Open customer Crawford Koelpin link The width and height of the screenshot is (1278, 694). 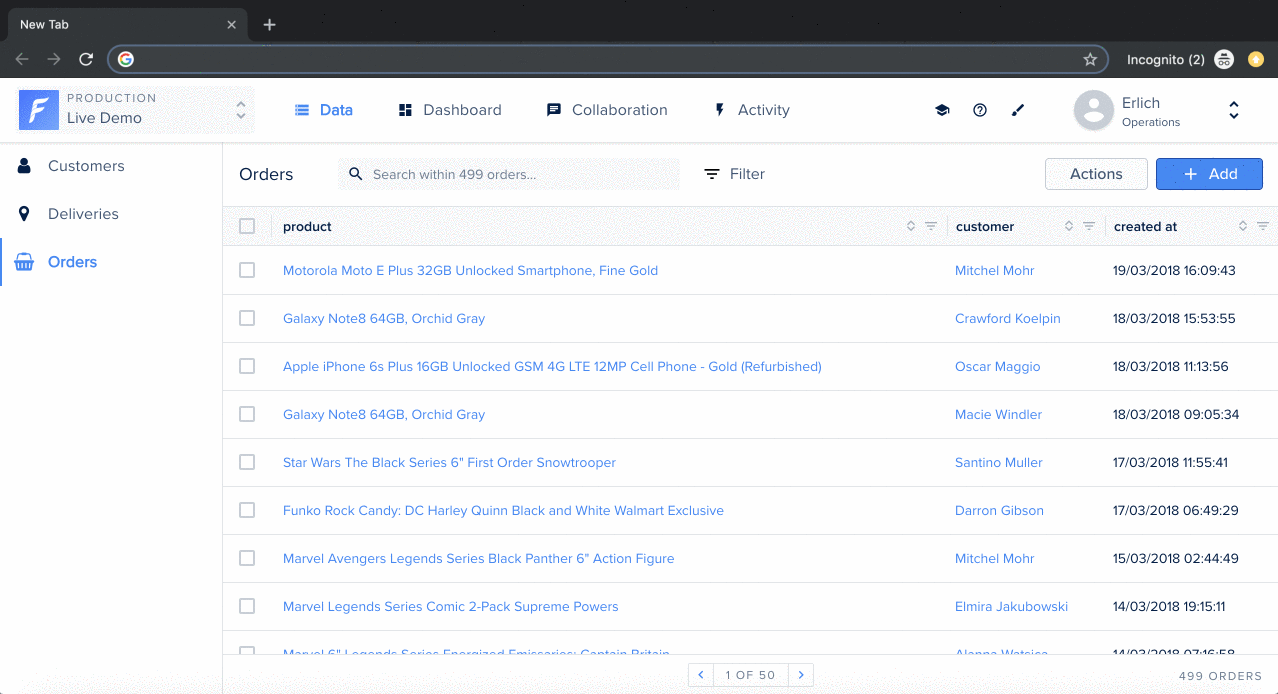point(1008,318)
